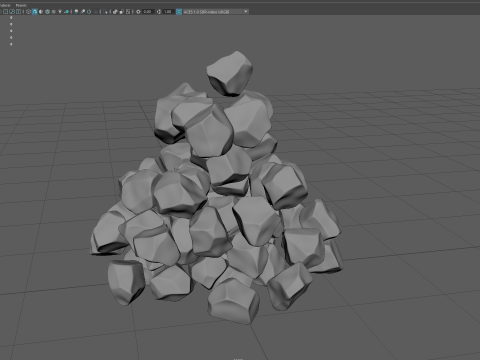Toggle the dimmed depth of field icon
Screen dimensions: 480x360
pos(96,12)
